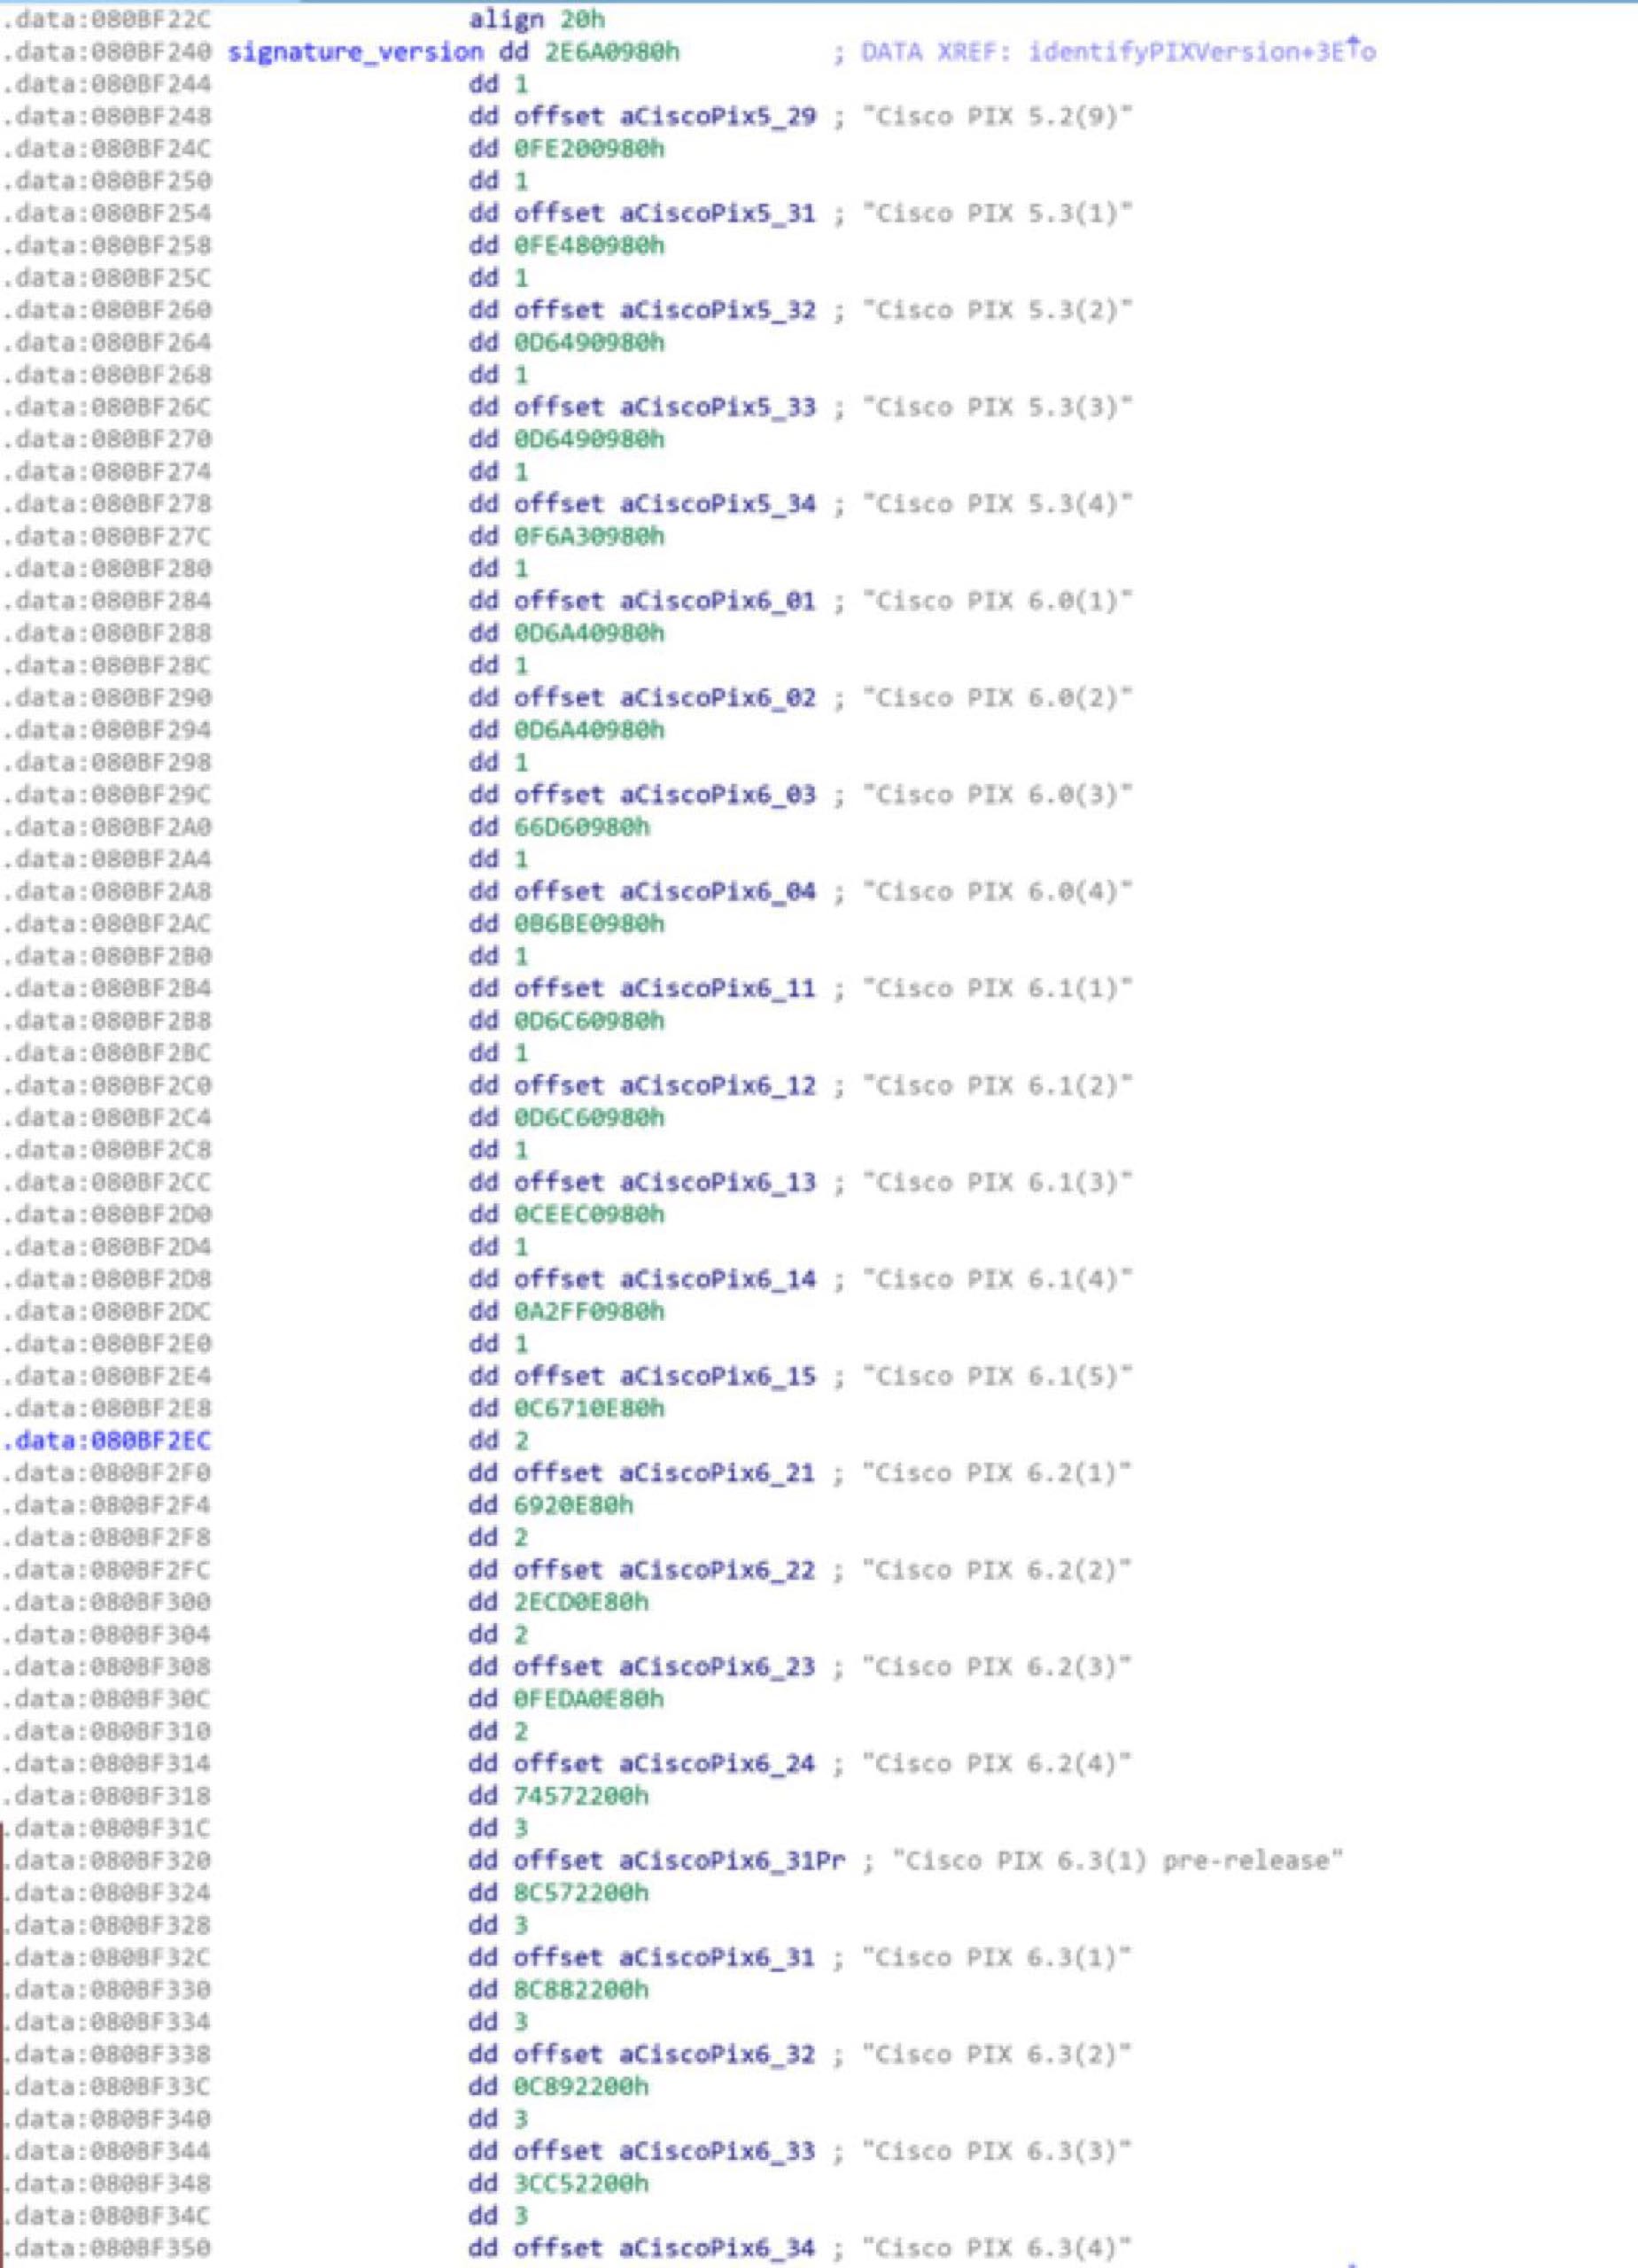1638x2268 pixels.
Task: Jump to offset aCiscoPix6_04
Action: [717, 892]
